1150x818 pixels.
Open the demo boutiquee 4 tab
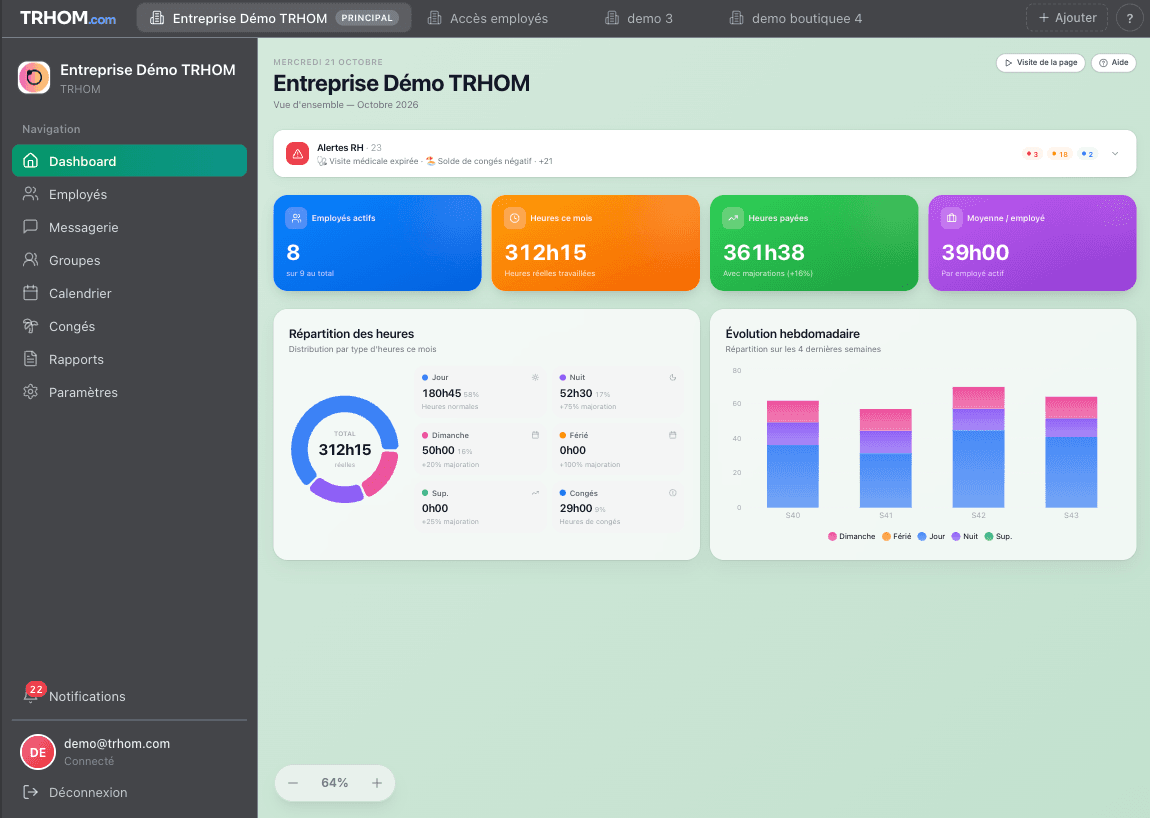[x=796, y=18]
